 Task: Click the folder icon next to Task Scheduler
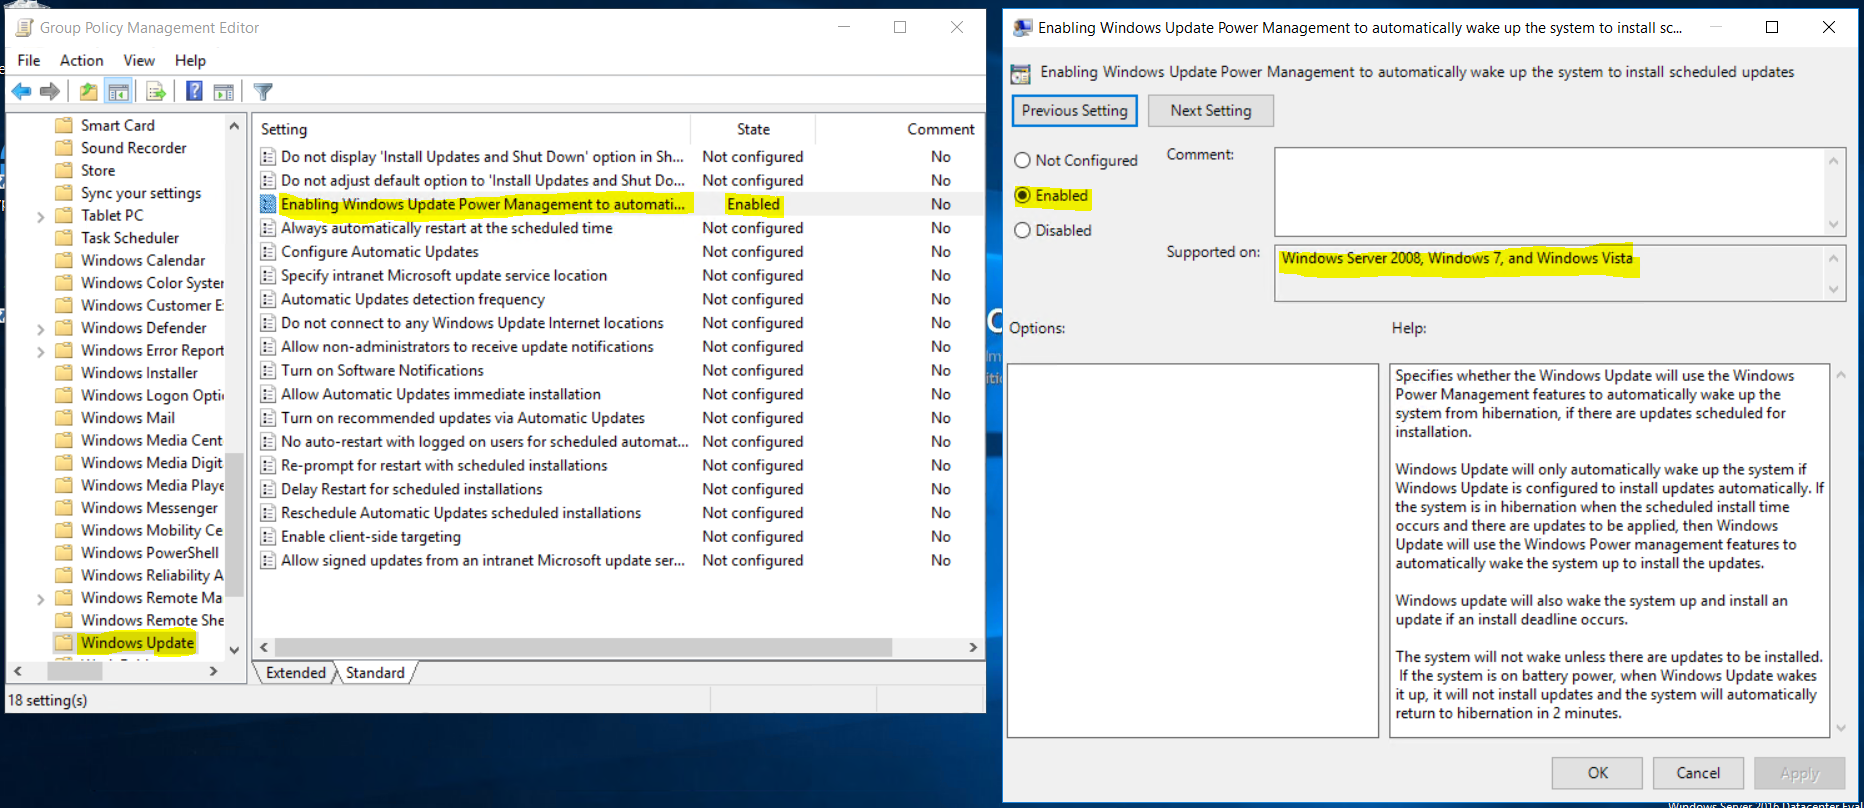click(x=64, y=238)
